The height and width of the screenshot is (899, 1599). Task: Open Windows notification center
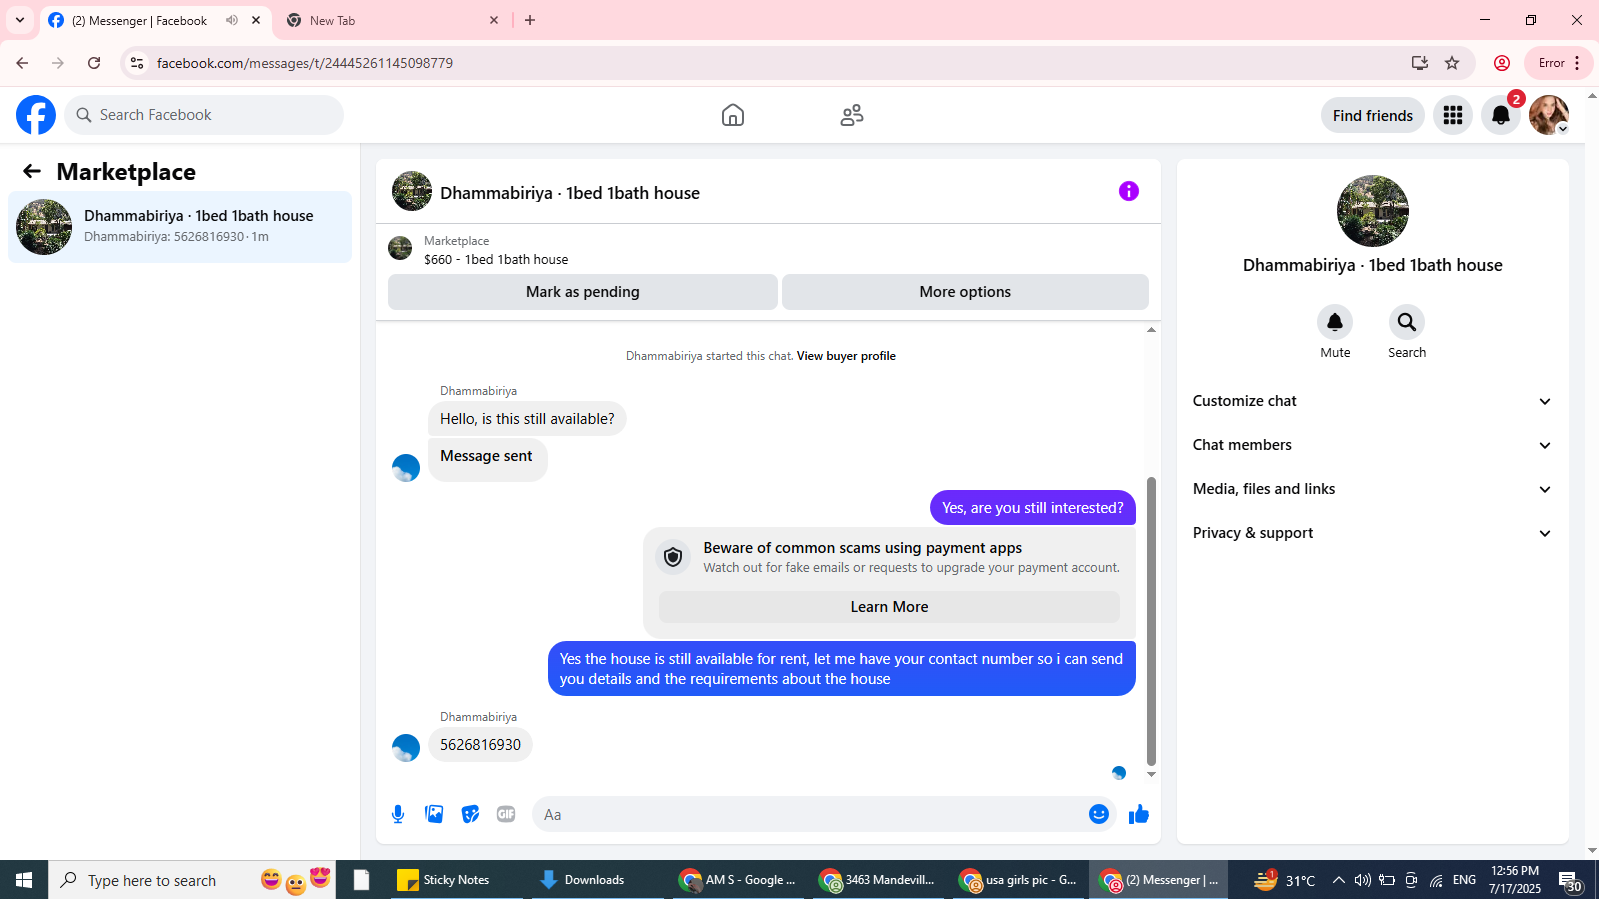1571,880
